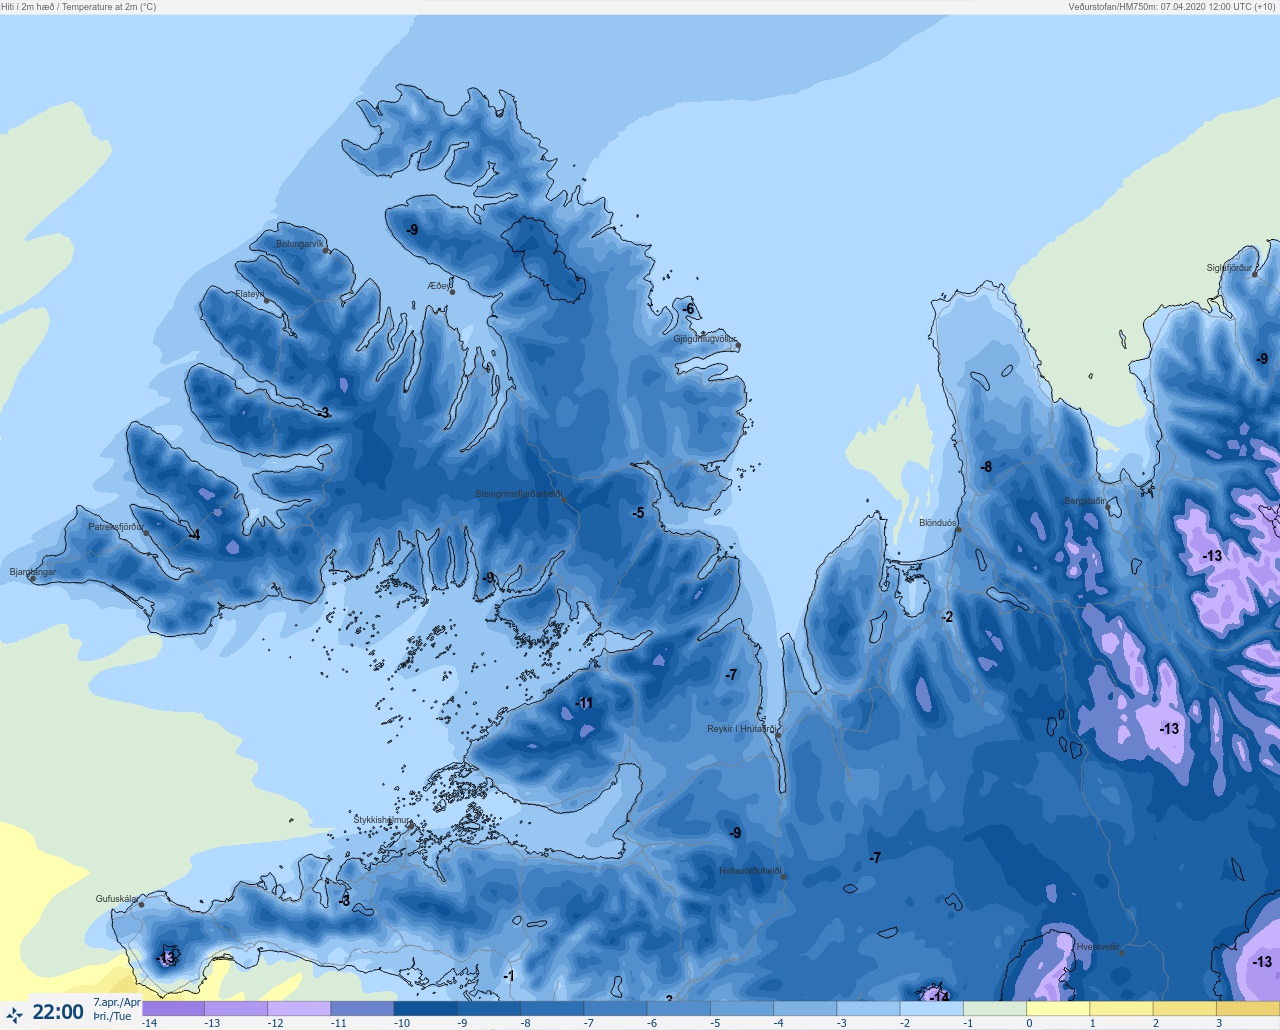Image resolution: width=1280 pixels, height=1030 pixels.
Task: Select the Siglufjörður station label
Action: 1229,268
